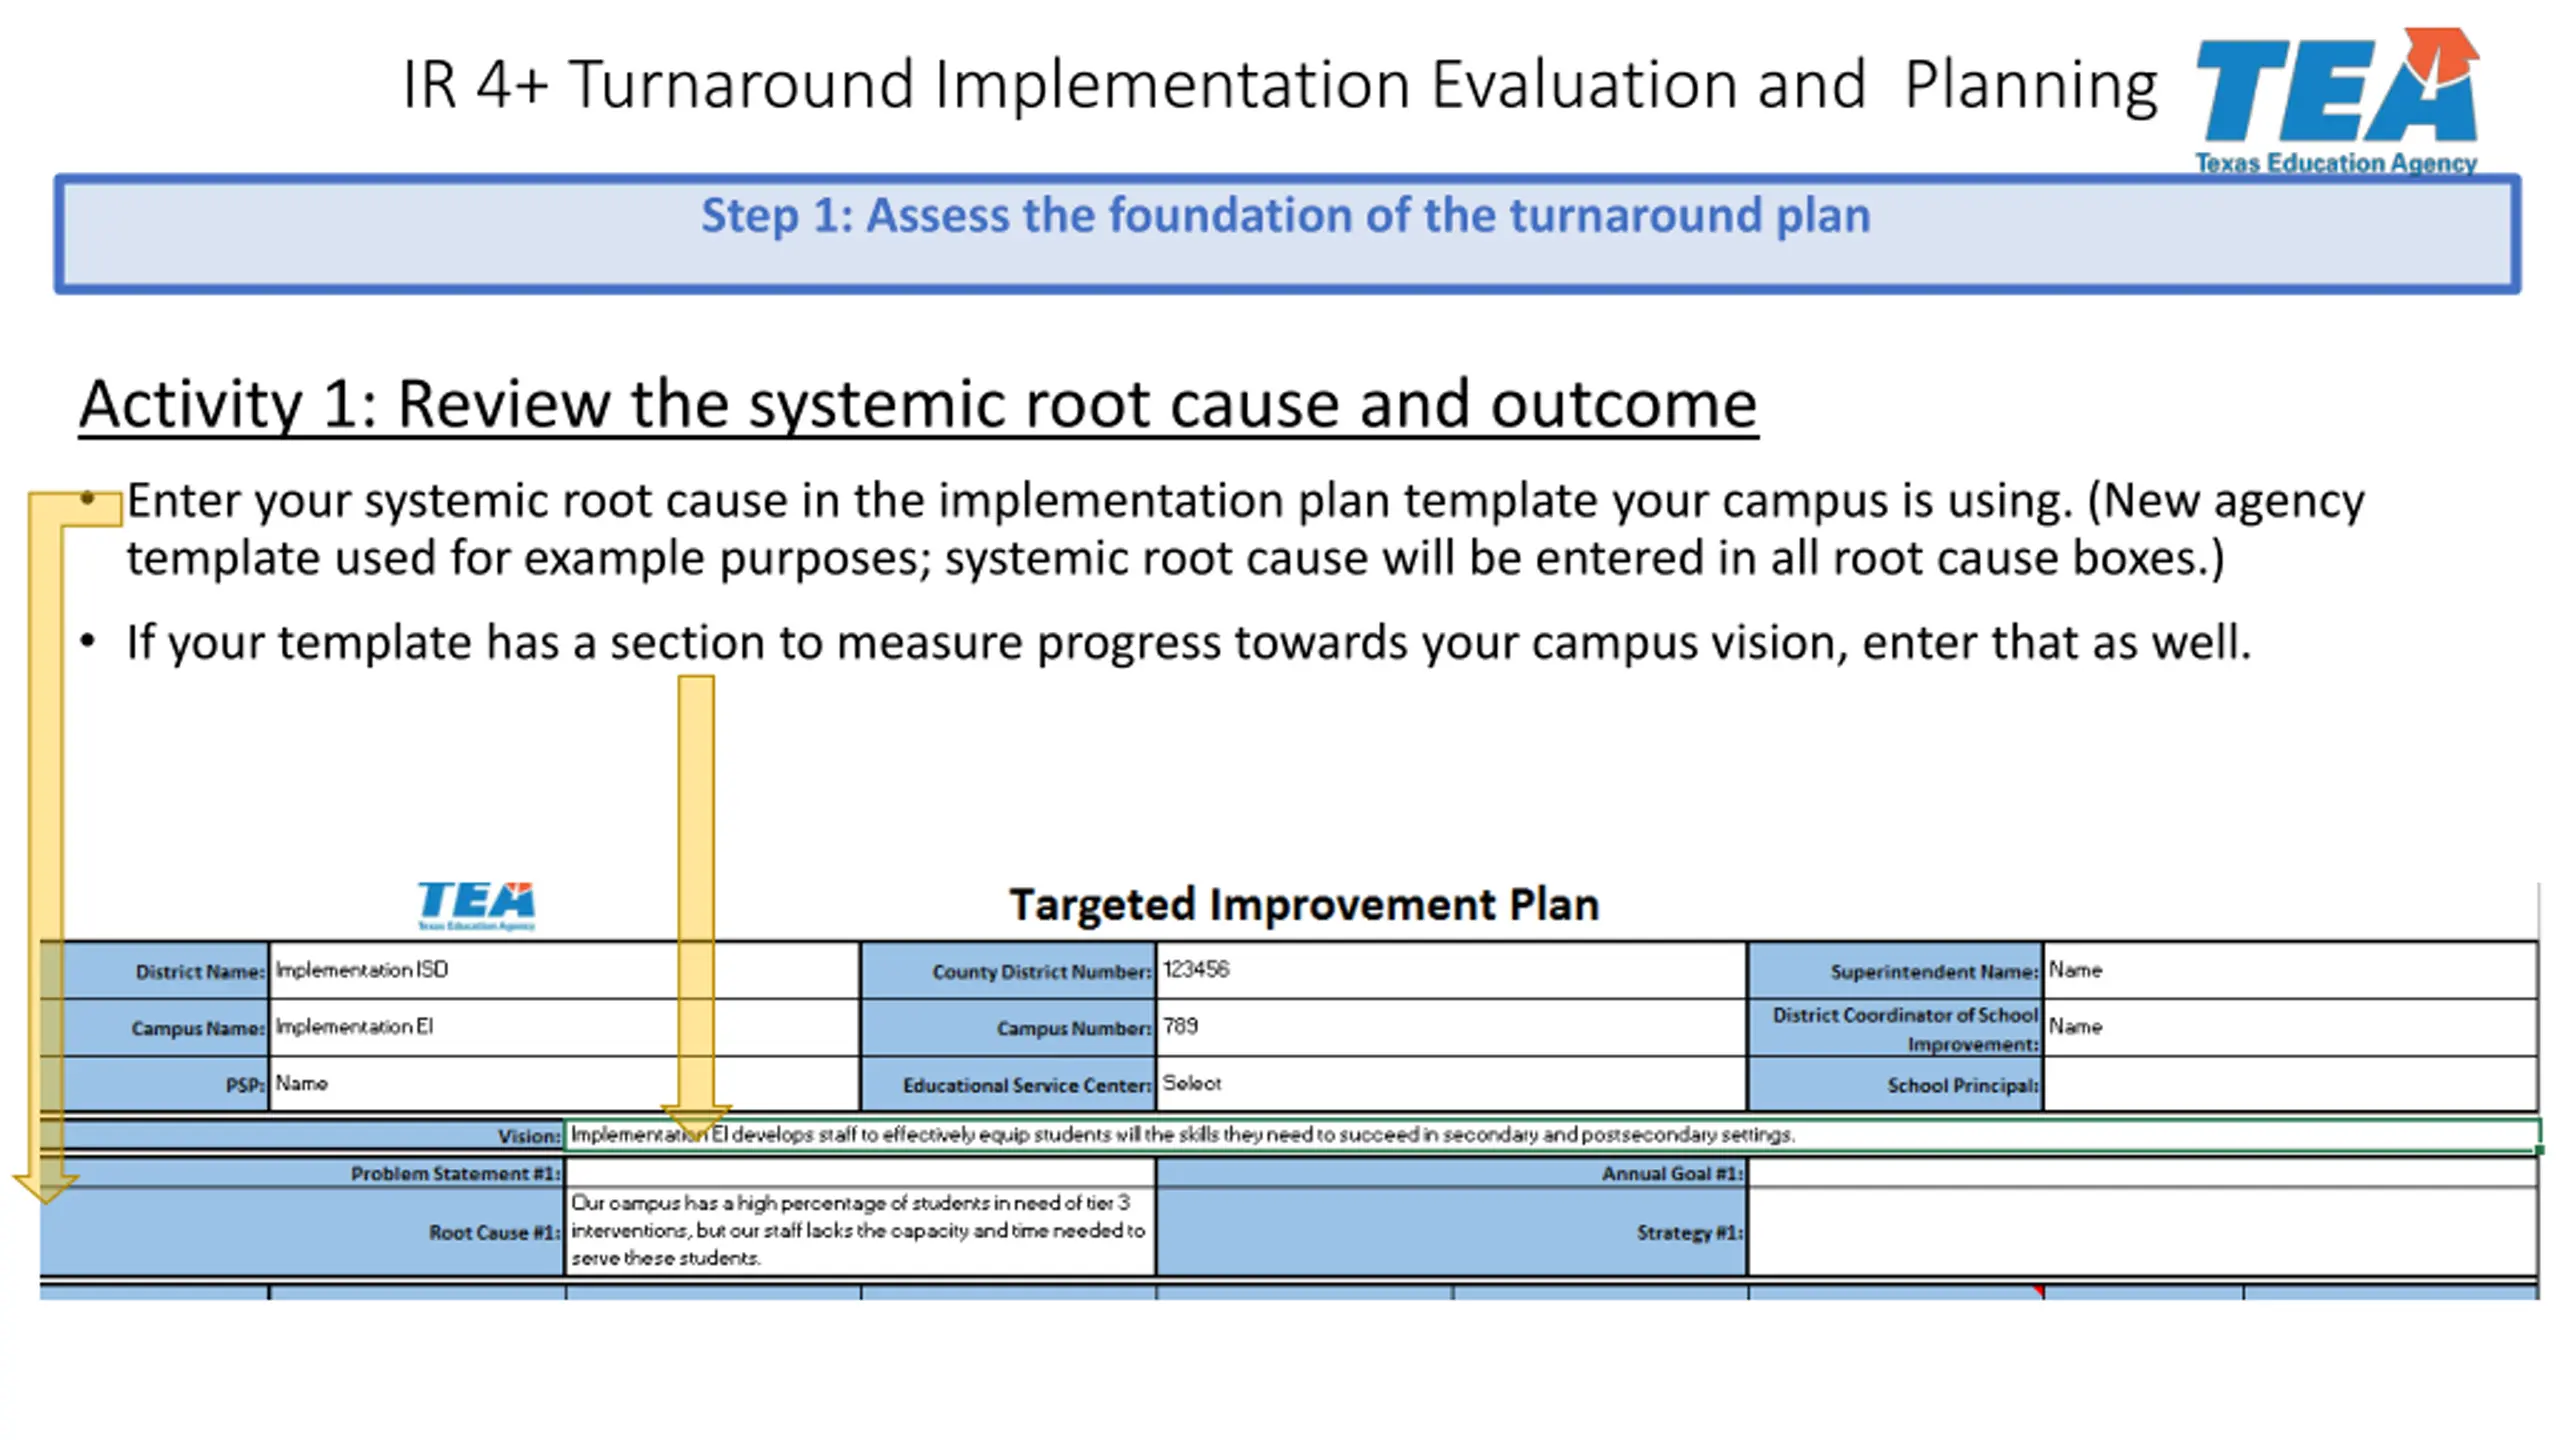Click the Campus Name field 'Implementation El'
This screenshot has width=2560, height=1440.
[x=564, y=1027]
